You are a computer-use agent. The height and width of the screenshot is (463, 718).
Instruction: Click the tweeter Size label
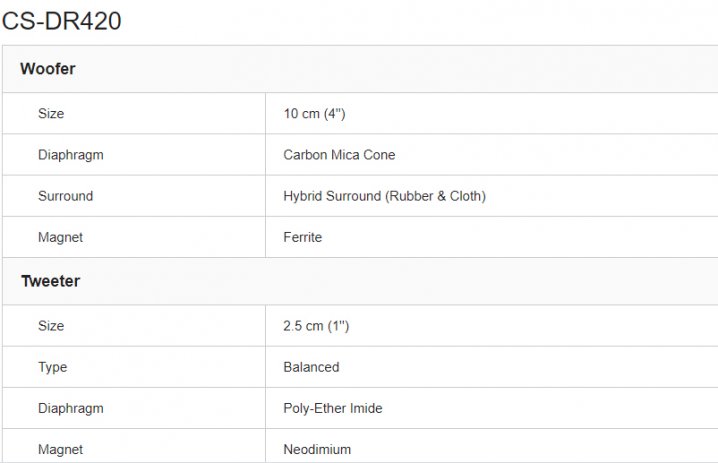tap(51, 326)
